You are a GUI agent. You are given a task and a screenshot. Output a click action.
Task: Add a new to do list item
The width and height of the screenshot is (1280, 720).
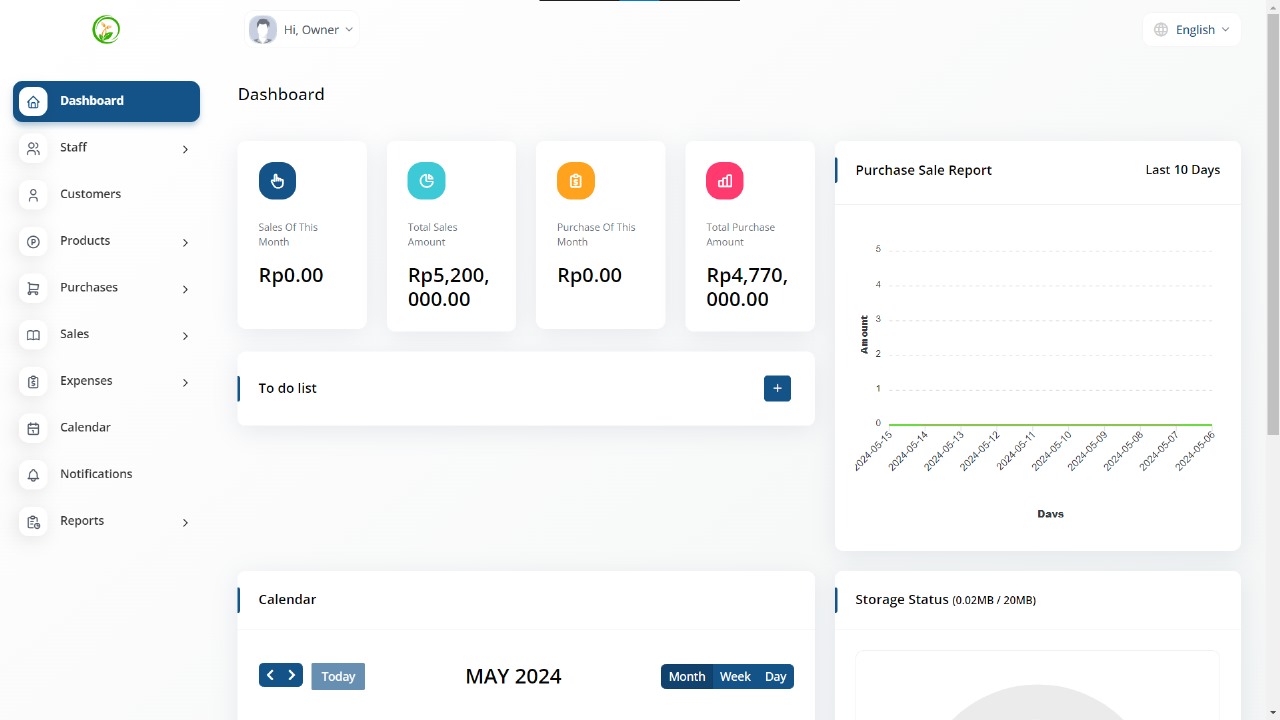coord(777,388)
